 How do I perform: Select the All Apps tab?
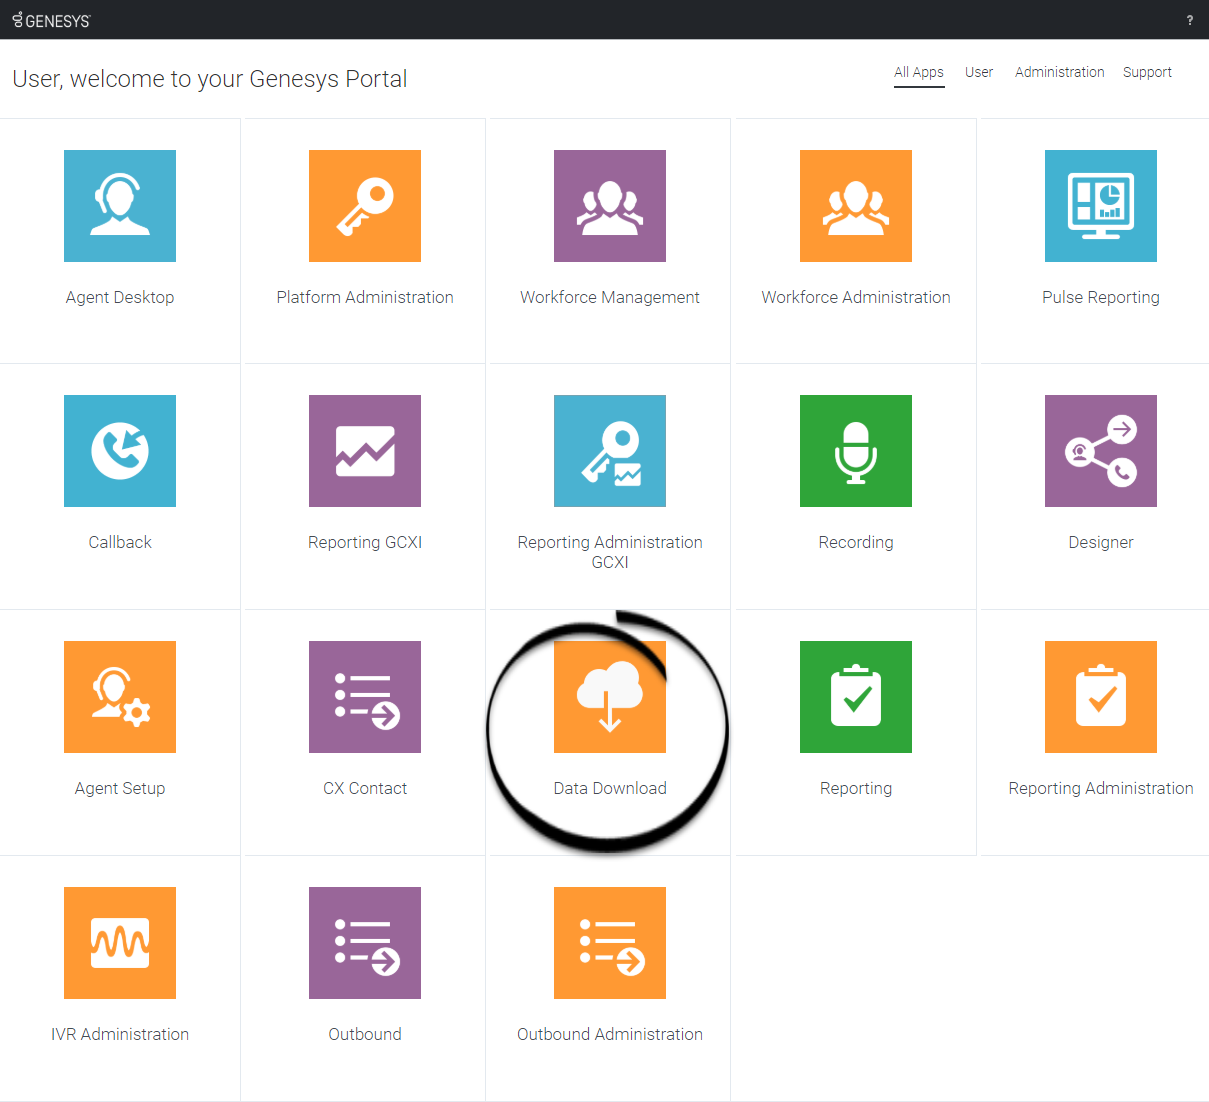click(x=919, y=72)
